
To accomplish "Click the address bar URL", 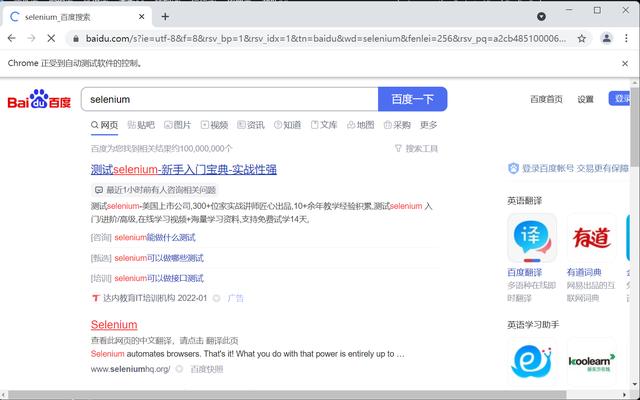I will pos(326,39).
